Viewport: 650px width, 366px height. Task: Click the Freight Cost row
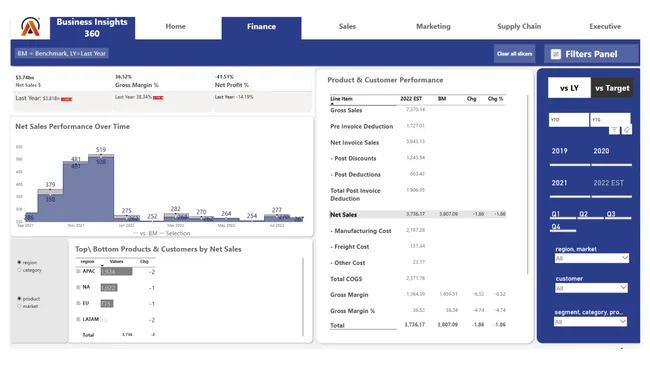(x=417, y=247)
